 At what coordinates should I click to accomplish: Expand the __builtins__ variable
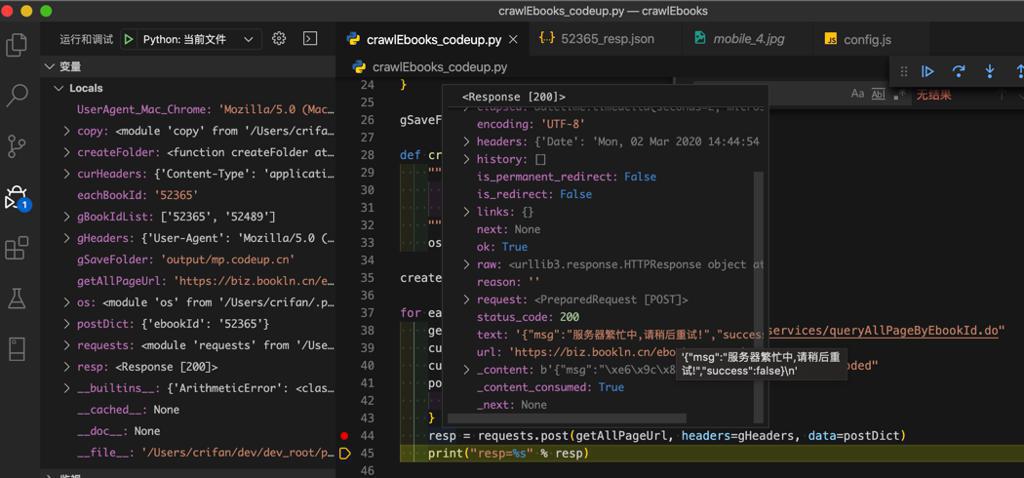67,389
